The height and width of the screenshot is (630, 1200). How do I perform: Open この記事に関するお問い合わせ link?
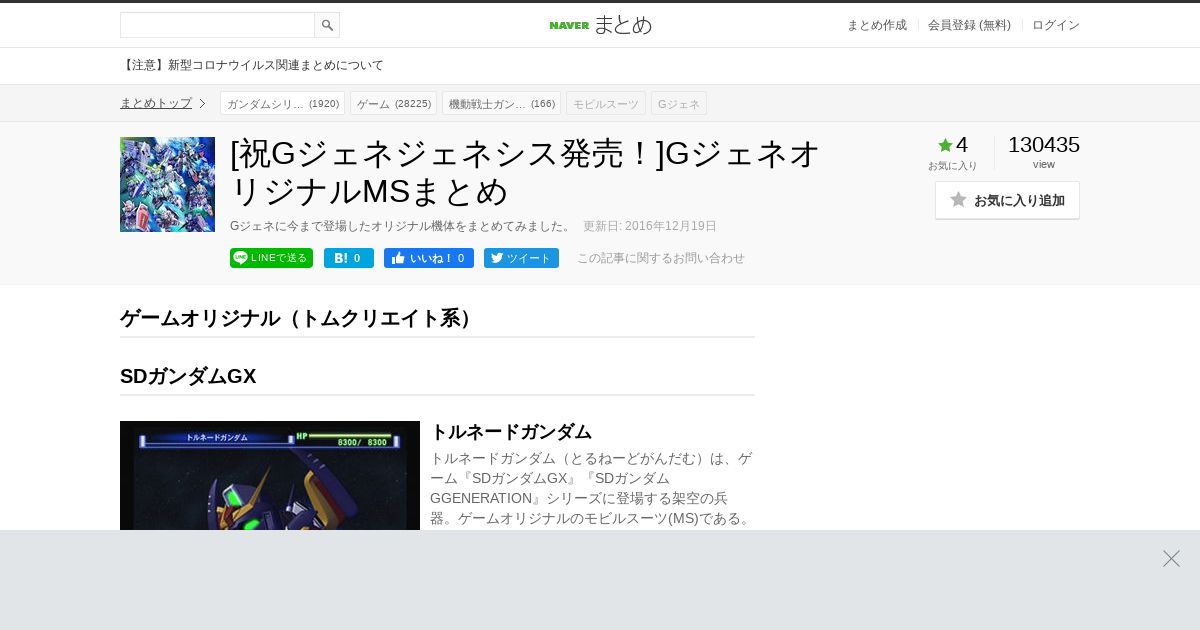(660, 258)
